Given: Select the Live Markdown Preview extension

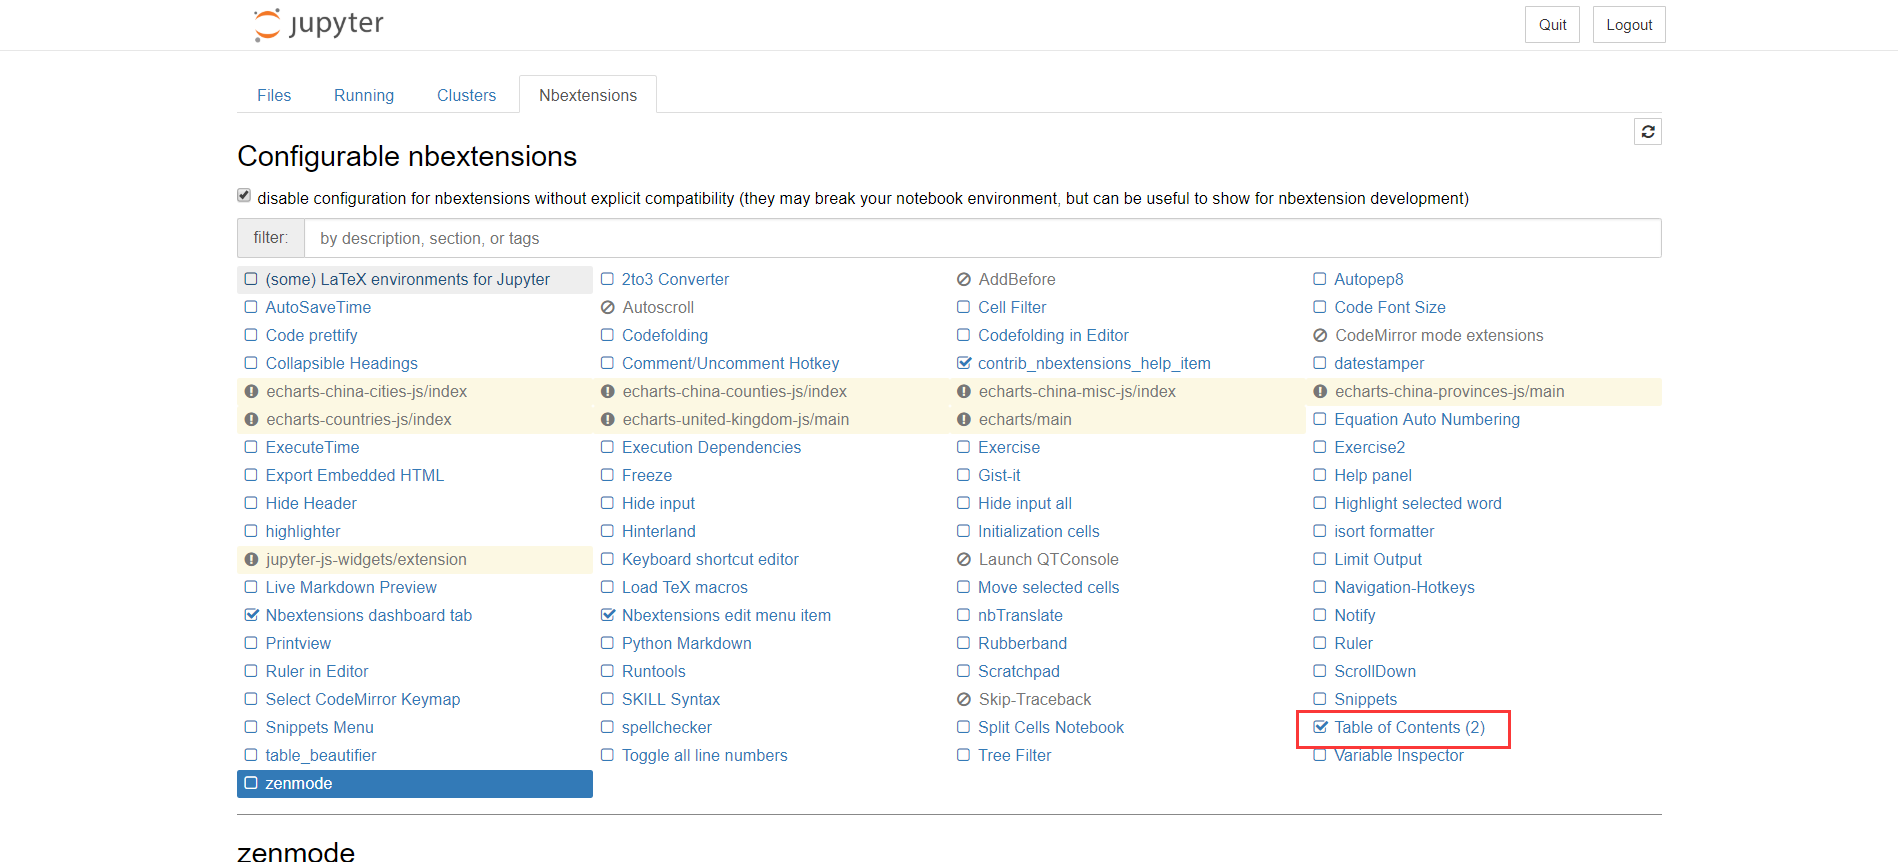Looking at the screenshot, I should point(351,588).
